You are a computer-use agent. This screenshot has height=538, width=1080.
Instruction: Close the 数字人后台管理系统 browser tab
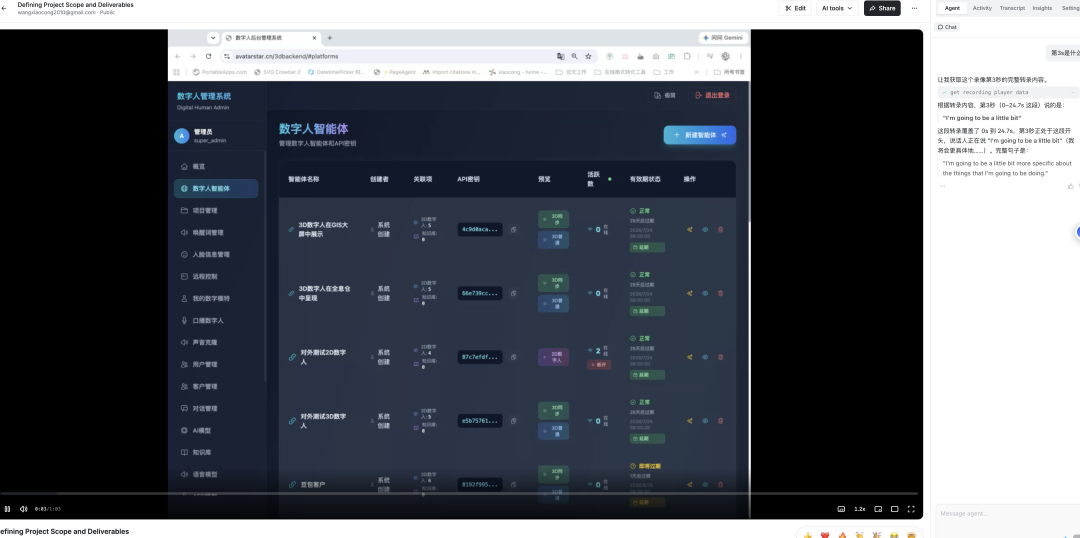[x=315, y=38]
